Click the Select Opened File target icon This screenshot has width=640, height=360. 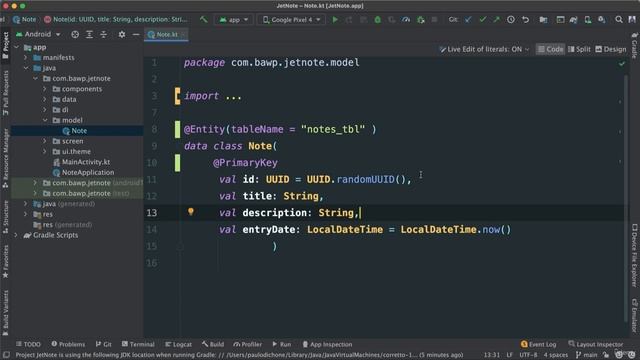75,34
